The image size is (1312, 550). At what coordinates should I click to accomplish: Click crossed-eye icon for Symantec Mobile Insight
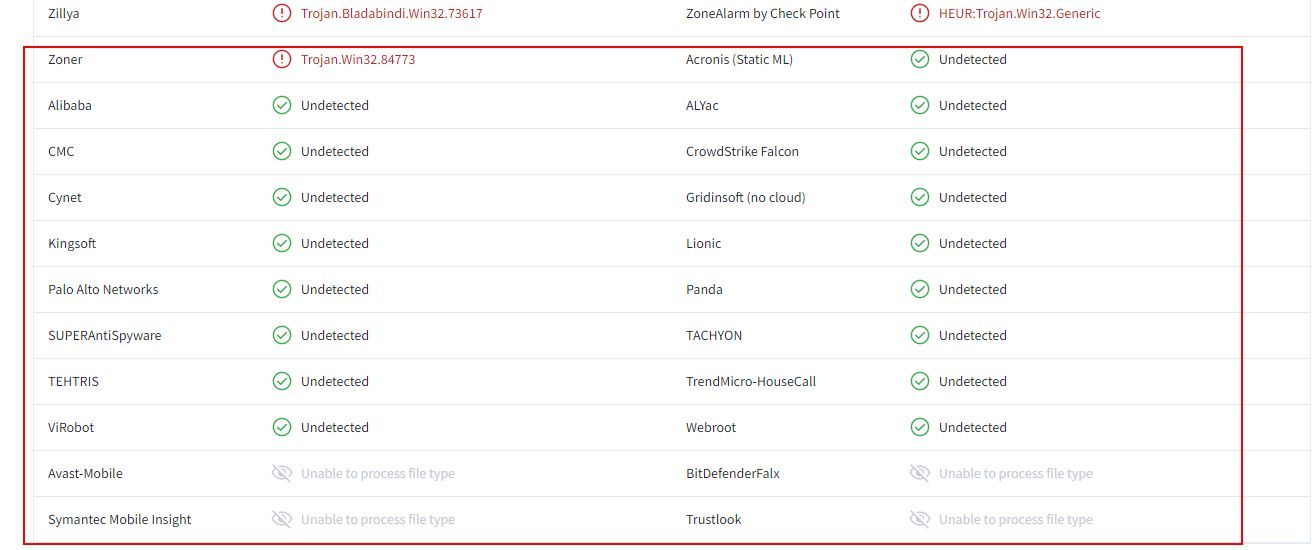[x=282, y=520]
